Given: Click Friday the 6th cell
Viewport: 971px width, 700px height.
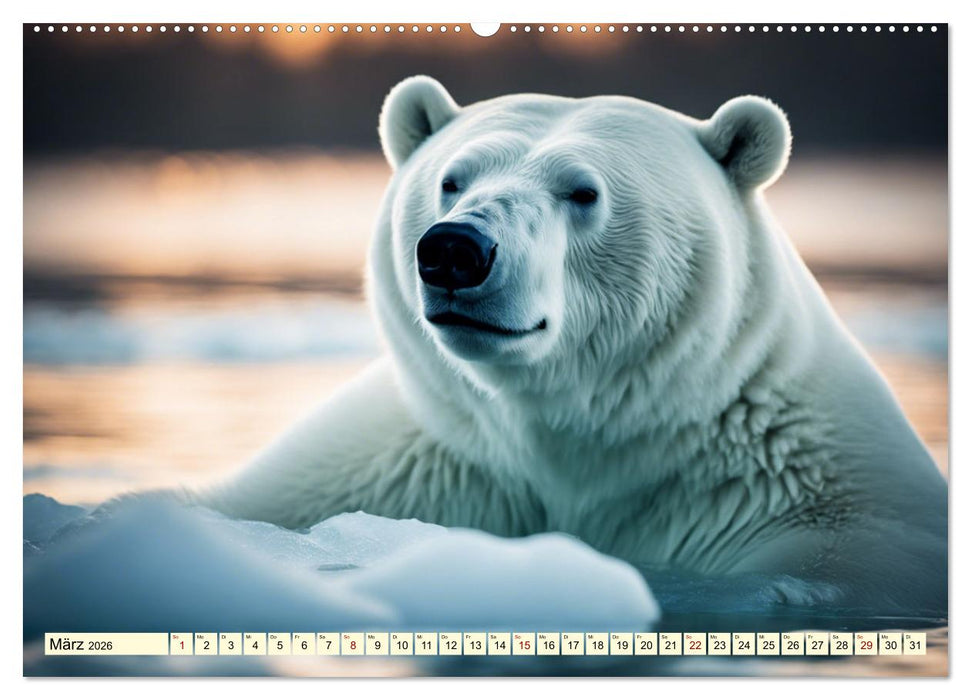Looking at the screenshot, I should point(302,646).
